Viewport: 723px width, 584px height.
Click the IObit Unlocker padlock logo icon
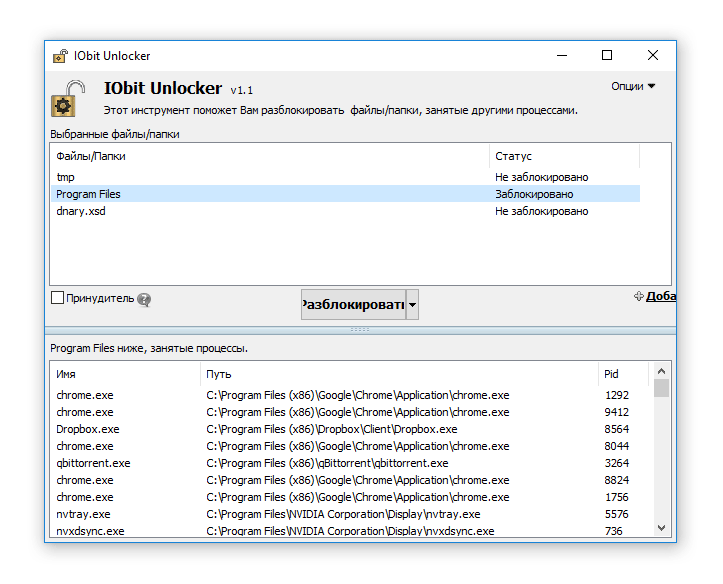[x=68, y=99]
